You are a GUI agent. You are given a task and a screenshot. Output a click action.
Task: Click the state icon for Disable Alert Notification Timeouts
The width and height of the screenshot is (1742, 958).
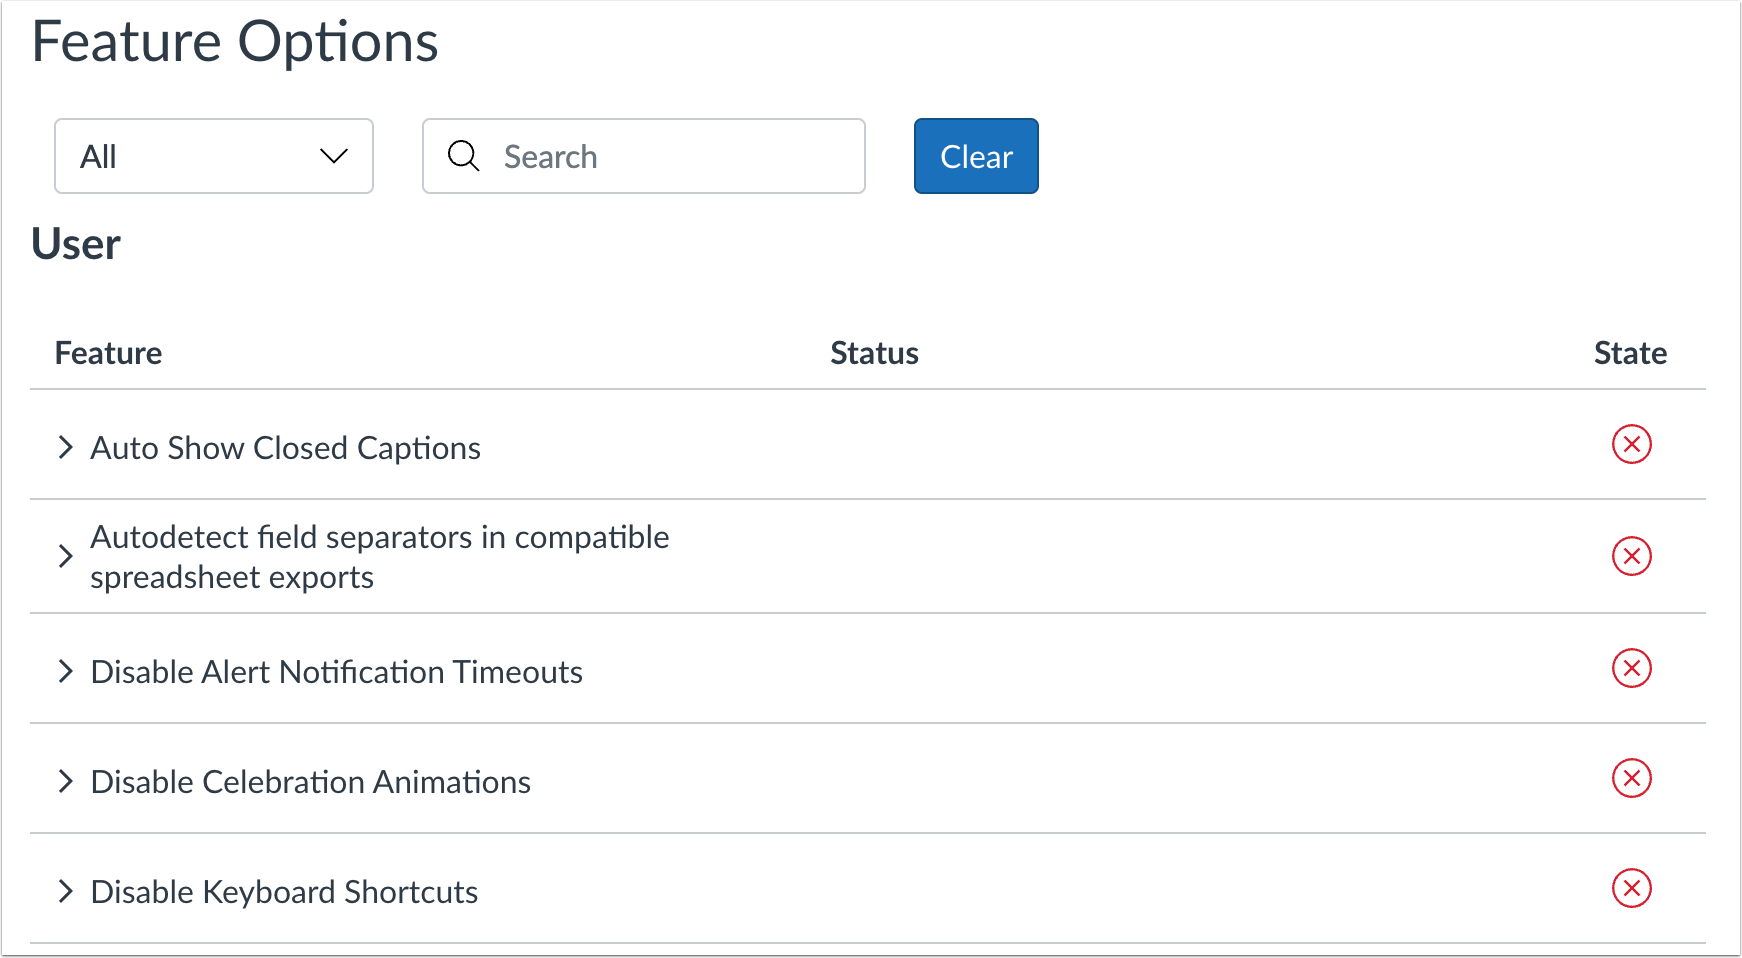[1633, 669]
